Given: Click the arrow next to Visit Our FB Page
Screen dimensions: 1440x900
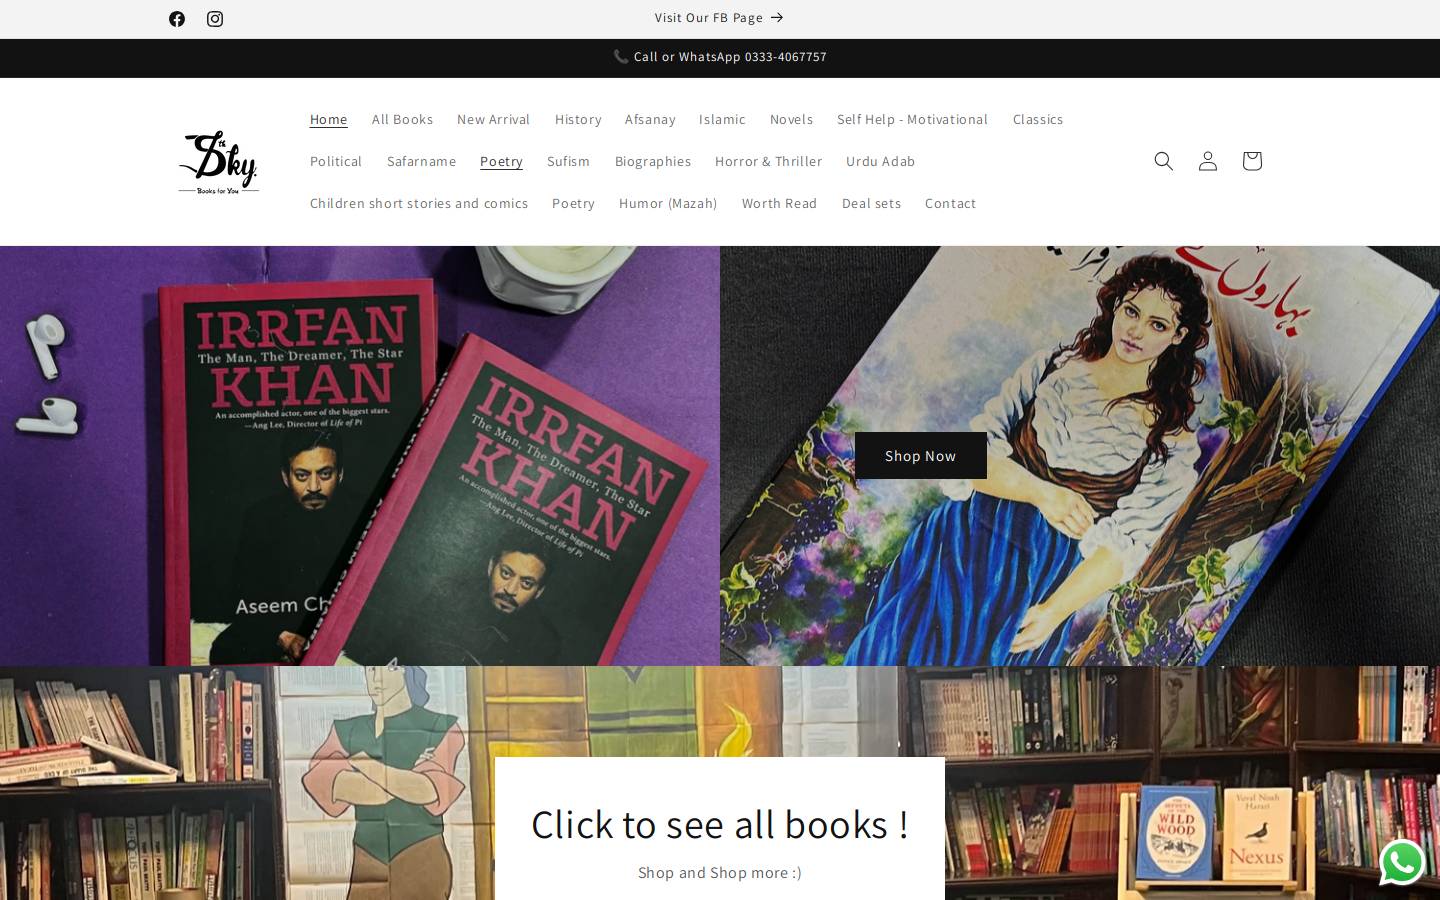Looking at the screenshot, I should pyautogui.click(x=777, y=18).
